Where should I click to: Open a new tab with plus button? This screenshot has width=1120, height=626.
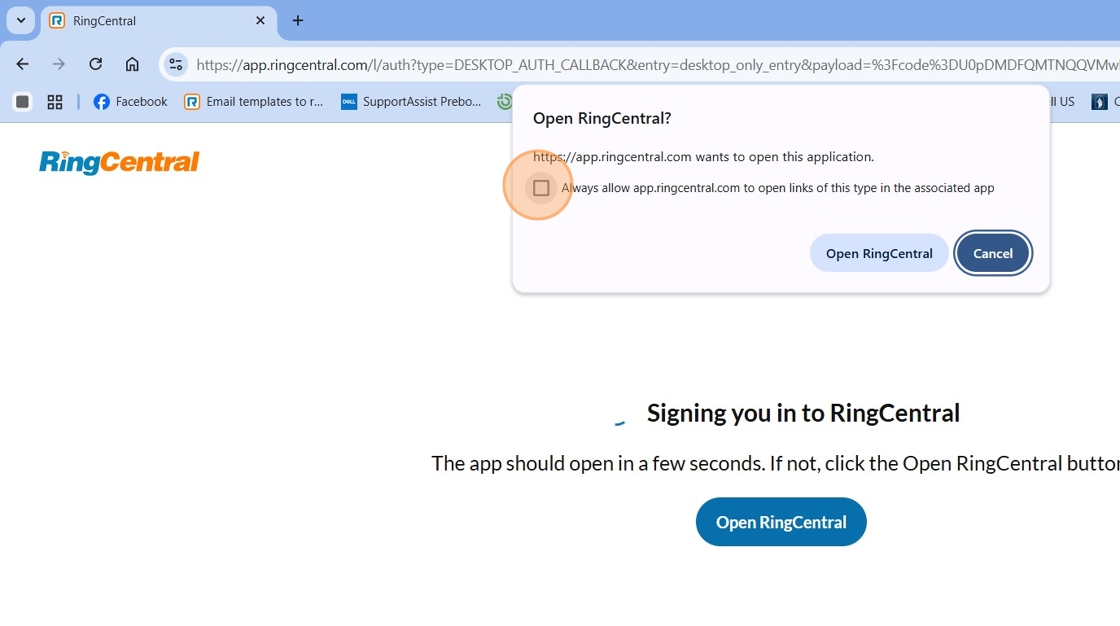tap(298, 21)
